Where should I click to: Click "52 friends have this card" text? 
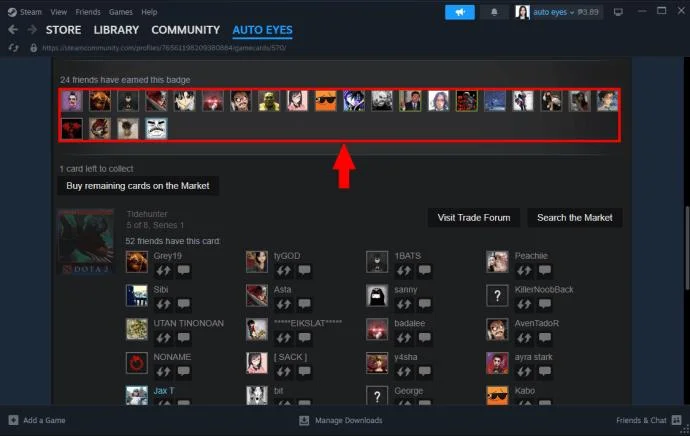point(172,241)
